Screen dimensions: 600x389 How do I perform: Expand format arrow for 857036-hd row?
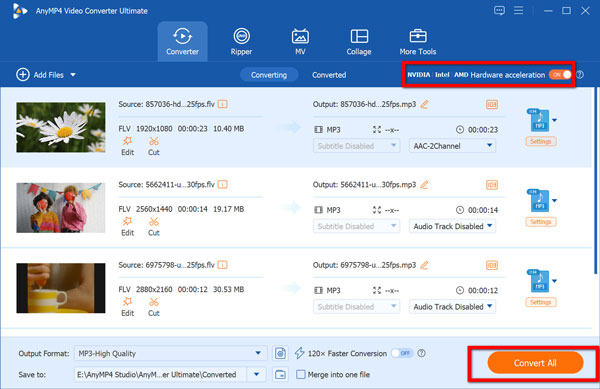click(x=554, y=120)
